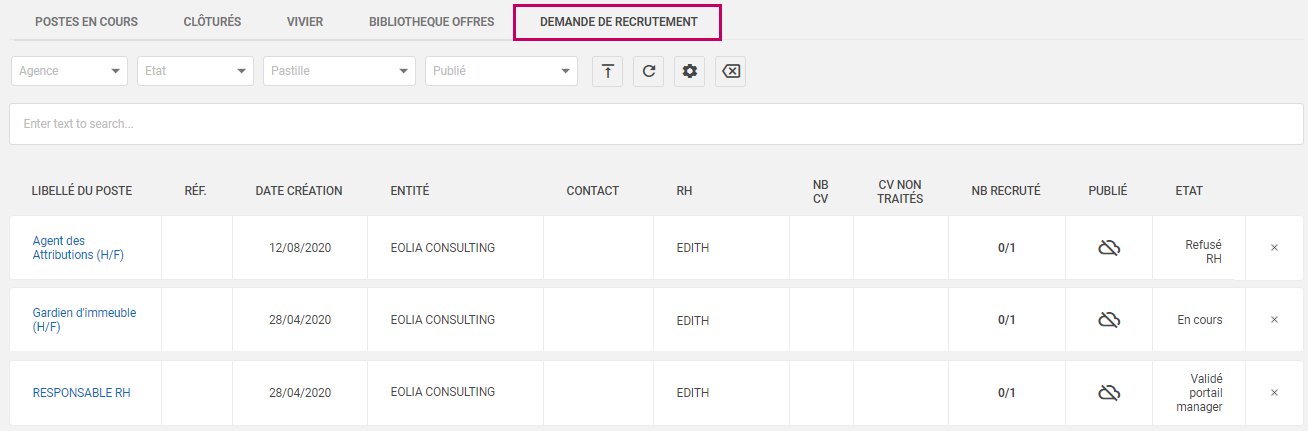This screenshot has width=1308, height=431.
Task: Click unpublished cloud icon for Agent des Attributions
Action: 1108,248
